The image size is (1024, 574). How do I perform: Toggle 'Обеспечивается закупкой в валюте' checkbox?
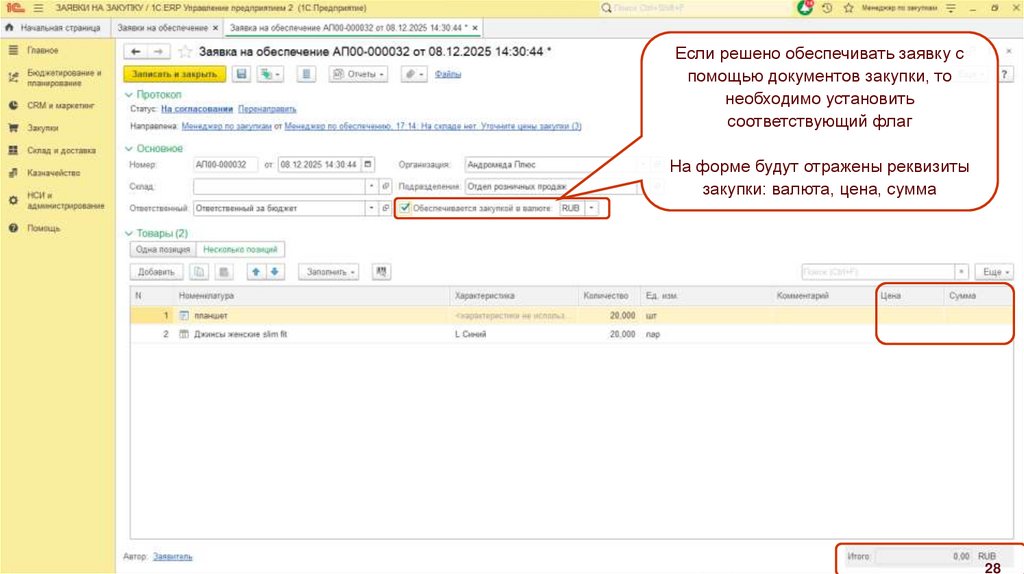coord(404,208)
